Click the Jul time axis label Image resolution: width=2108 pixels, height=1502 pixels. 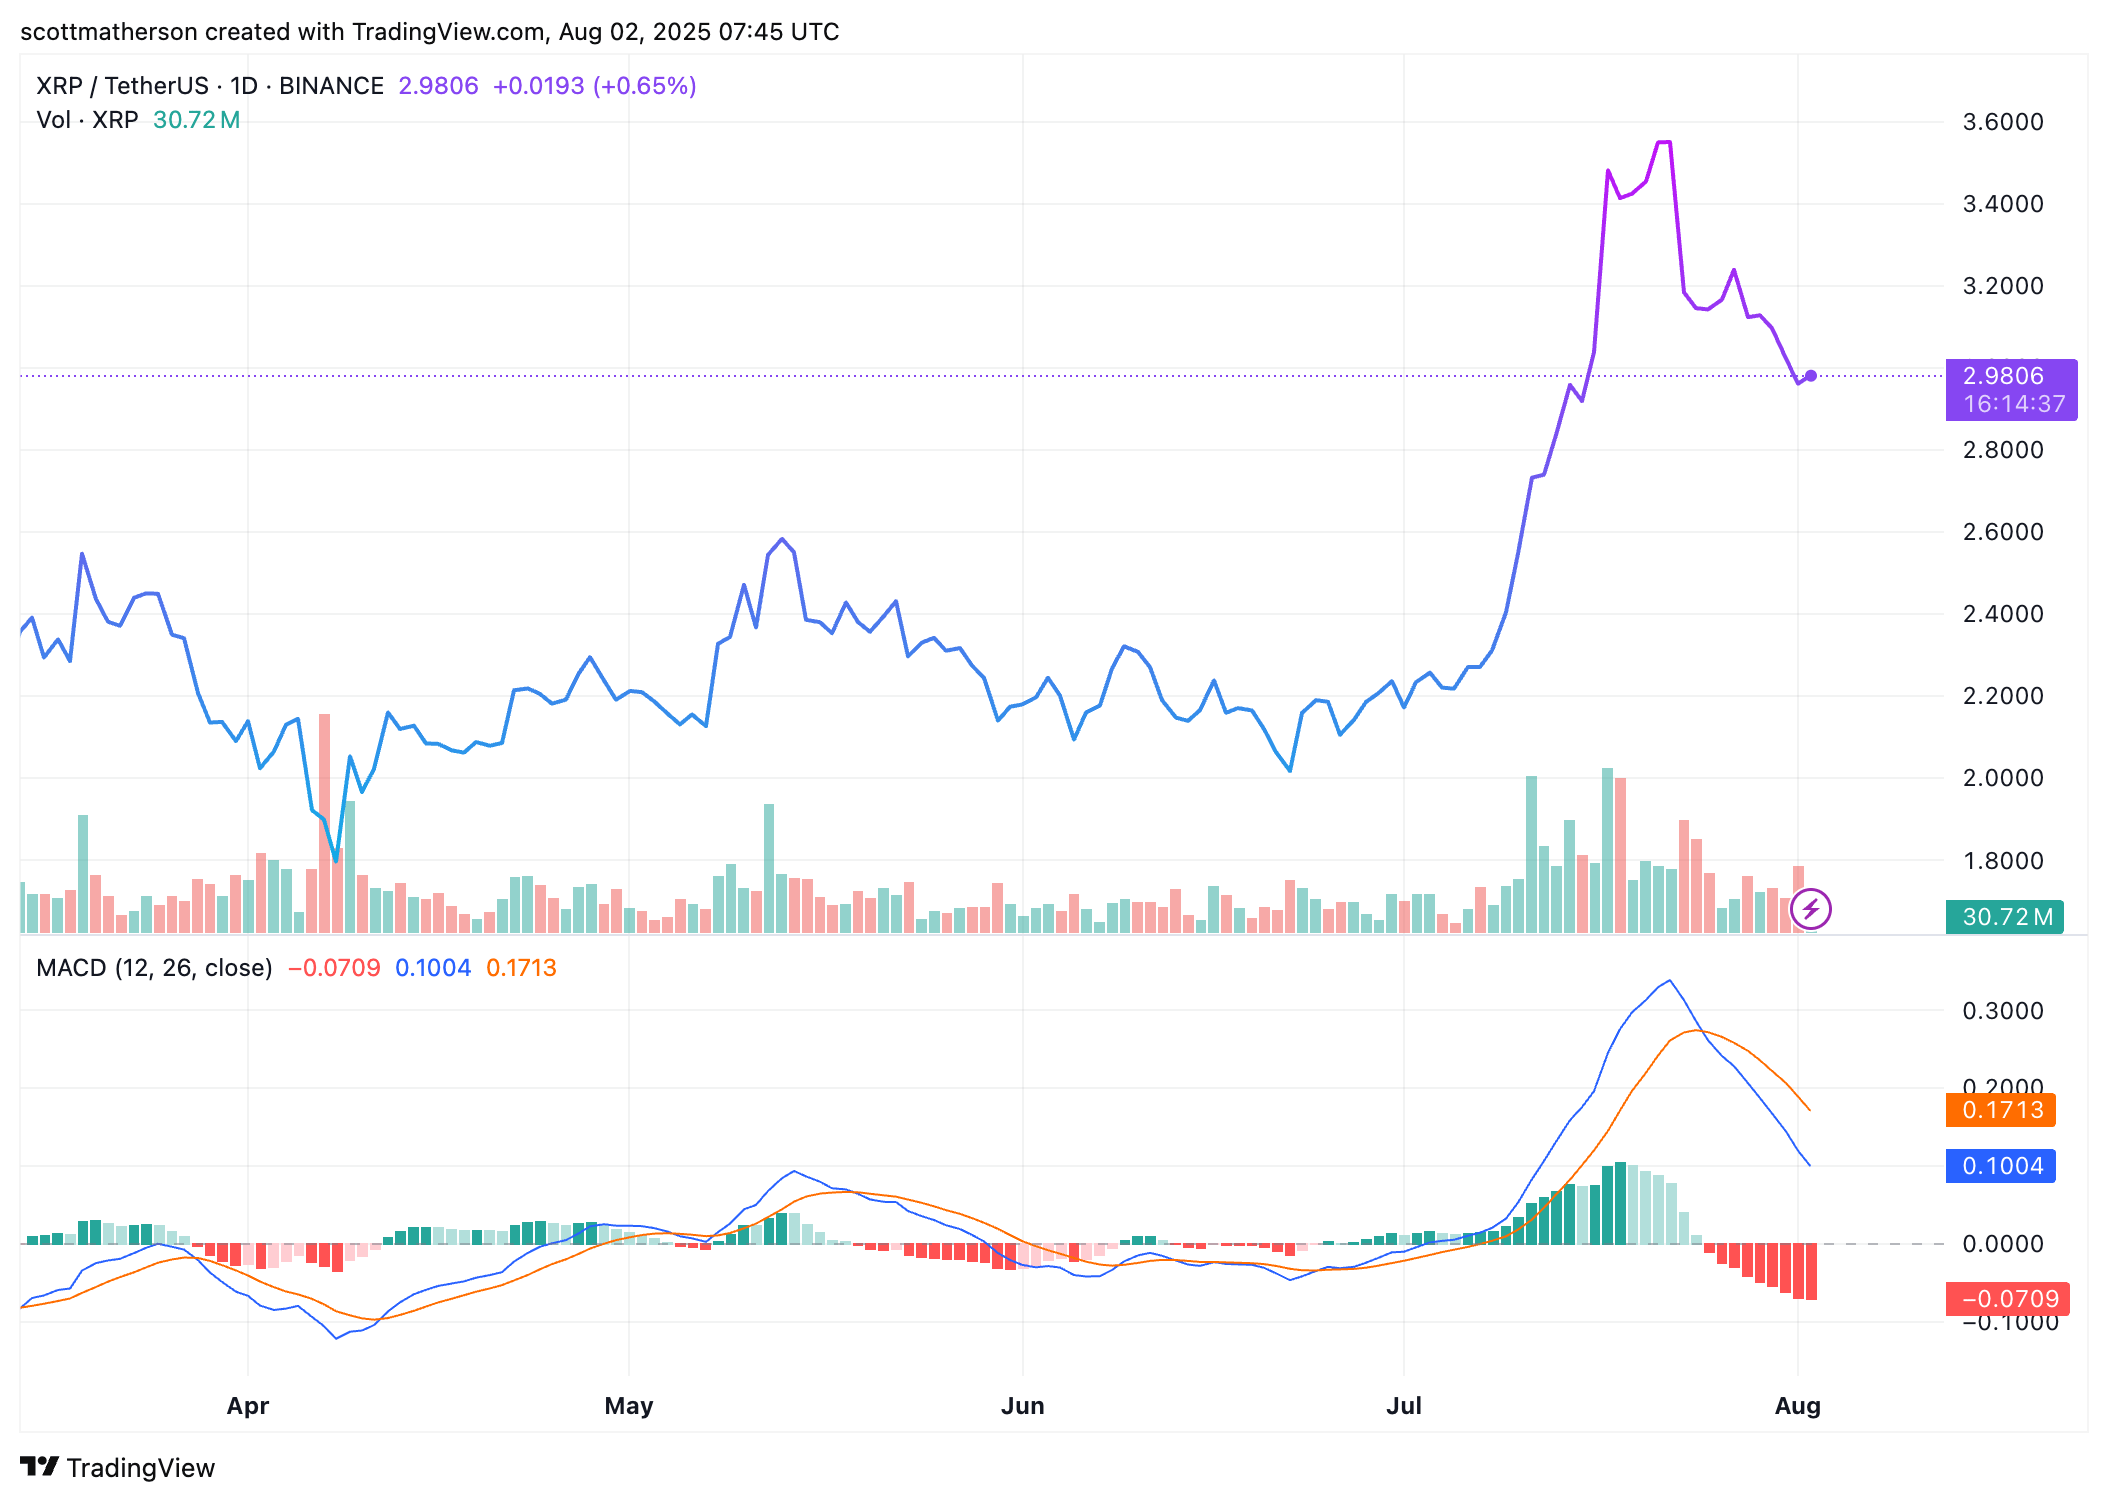pos(1404,1406)
